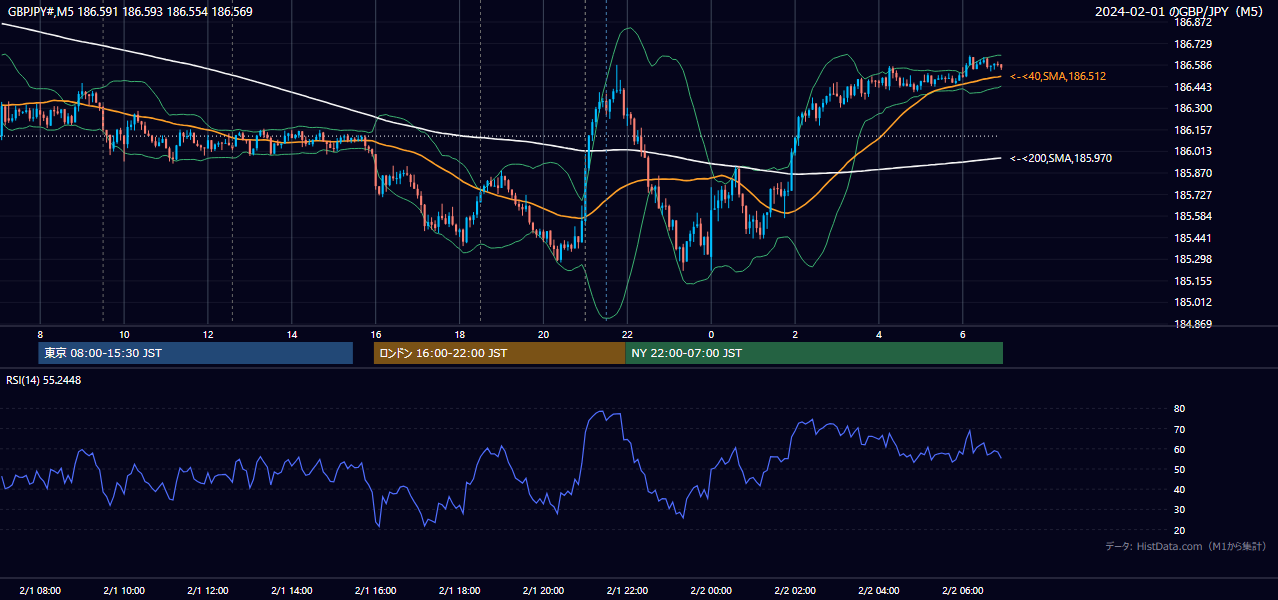Viewport: 1278px width, 600px height.
Task: Click the 2/1 22:00 date label
Action: [627, 590]
